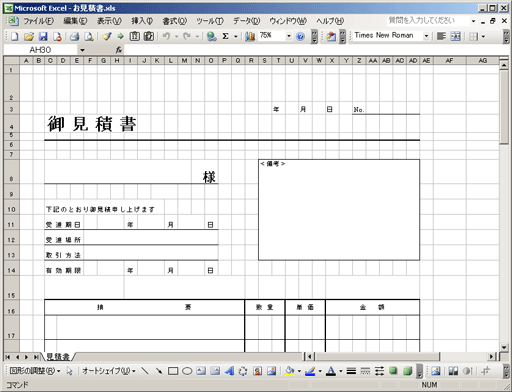
Task: Click the 図形の調整 Draw button
Action: 35,371
